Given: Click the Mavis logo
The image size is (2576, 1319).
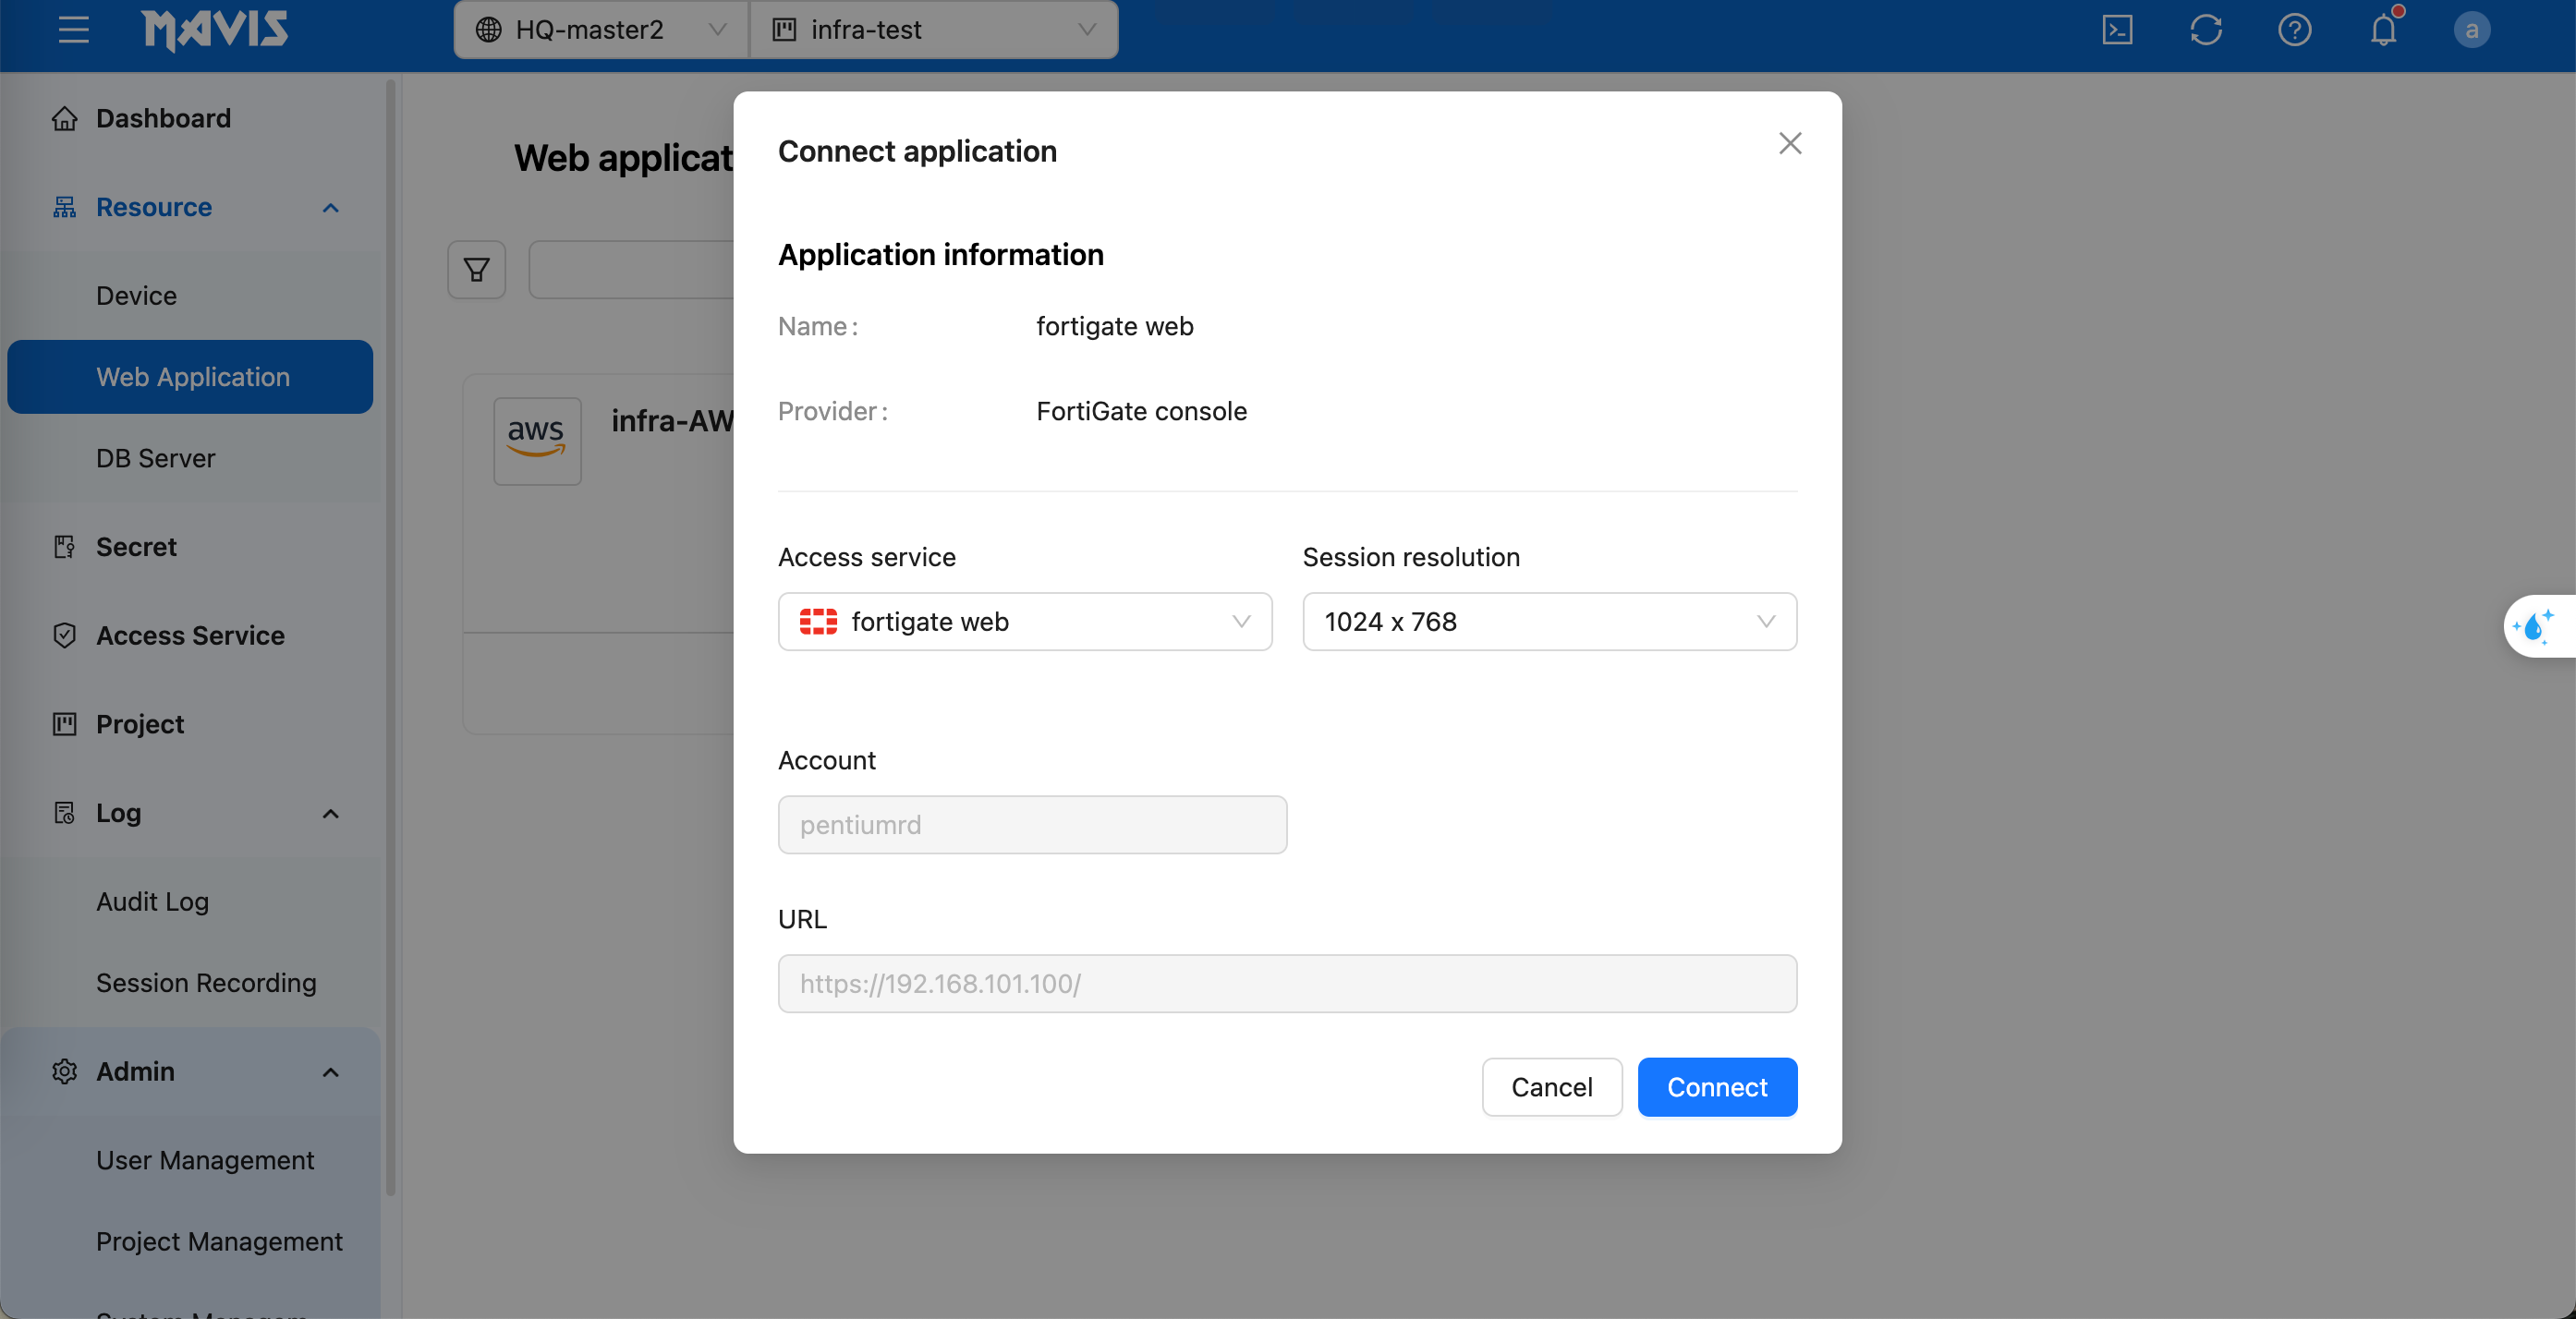Looking at the screenshot, I should (x=215, y=30).
